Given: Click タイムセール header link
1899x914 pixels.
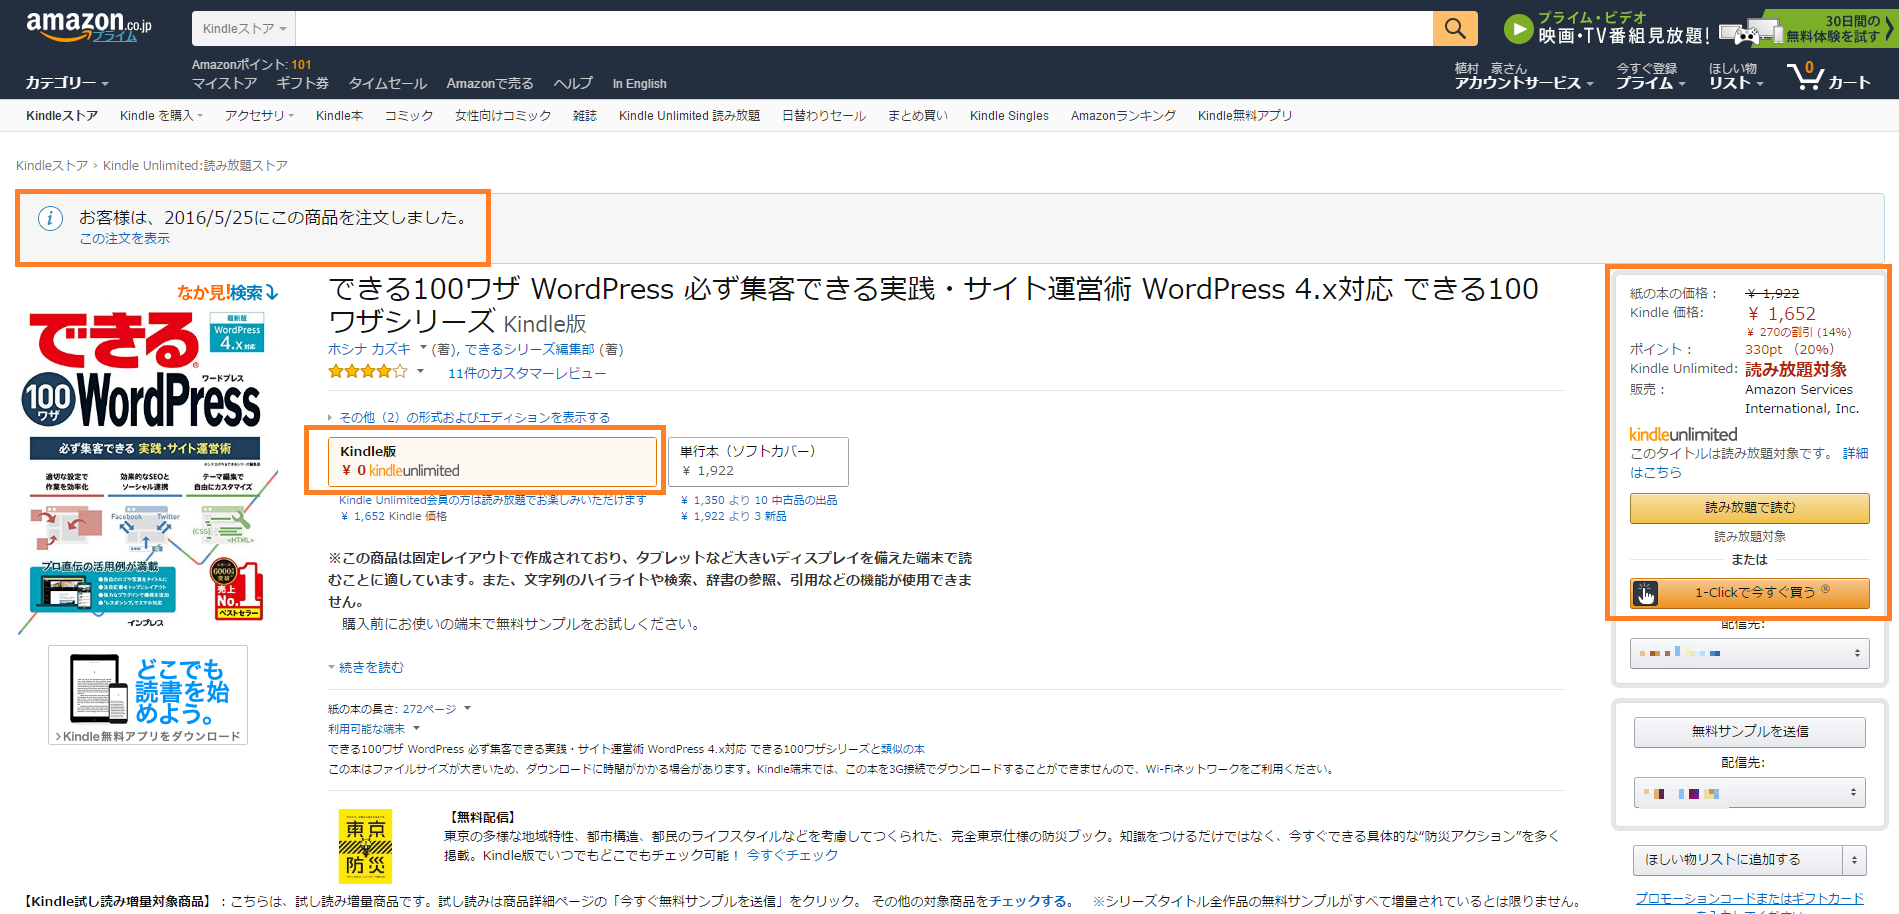Looking at the screenshot, I should pos(387,84).
